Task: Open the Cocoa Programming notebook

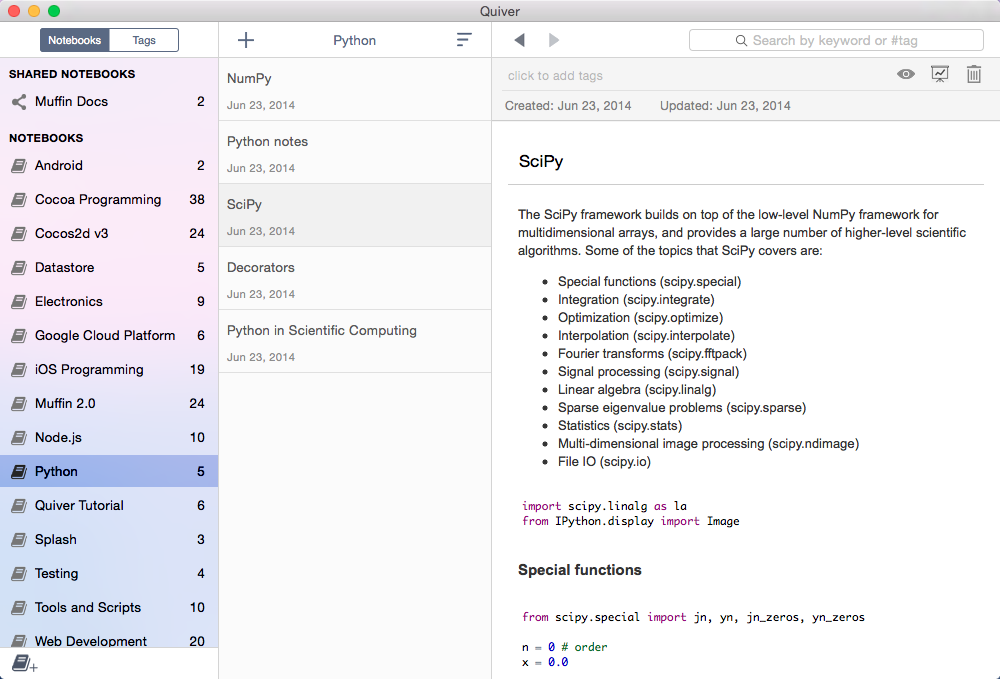Action: click(98, 200)
